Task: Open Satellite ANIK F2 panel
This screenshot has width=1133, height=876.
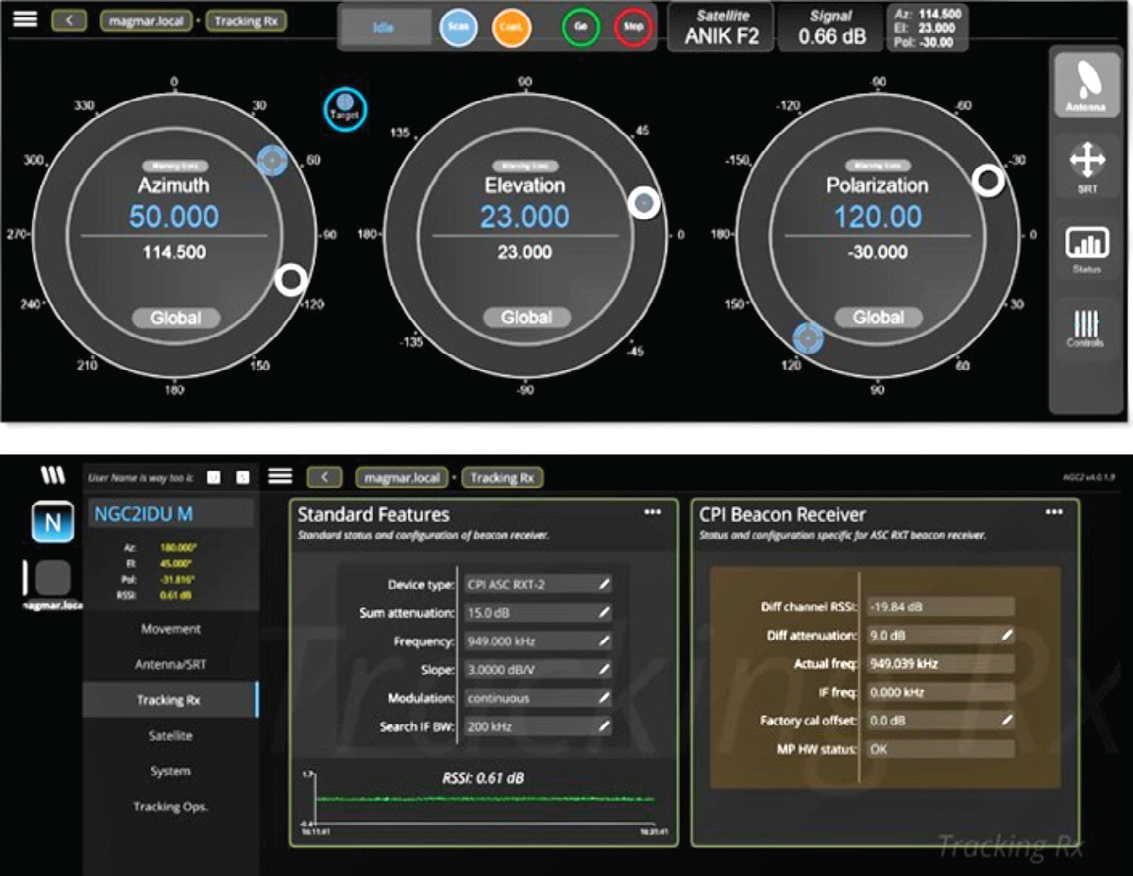Action: point(720,27)
